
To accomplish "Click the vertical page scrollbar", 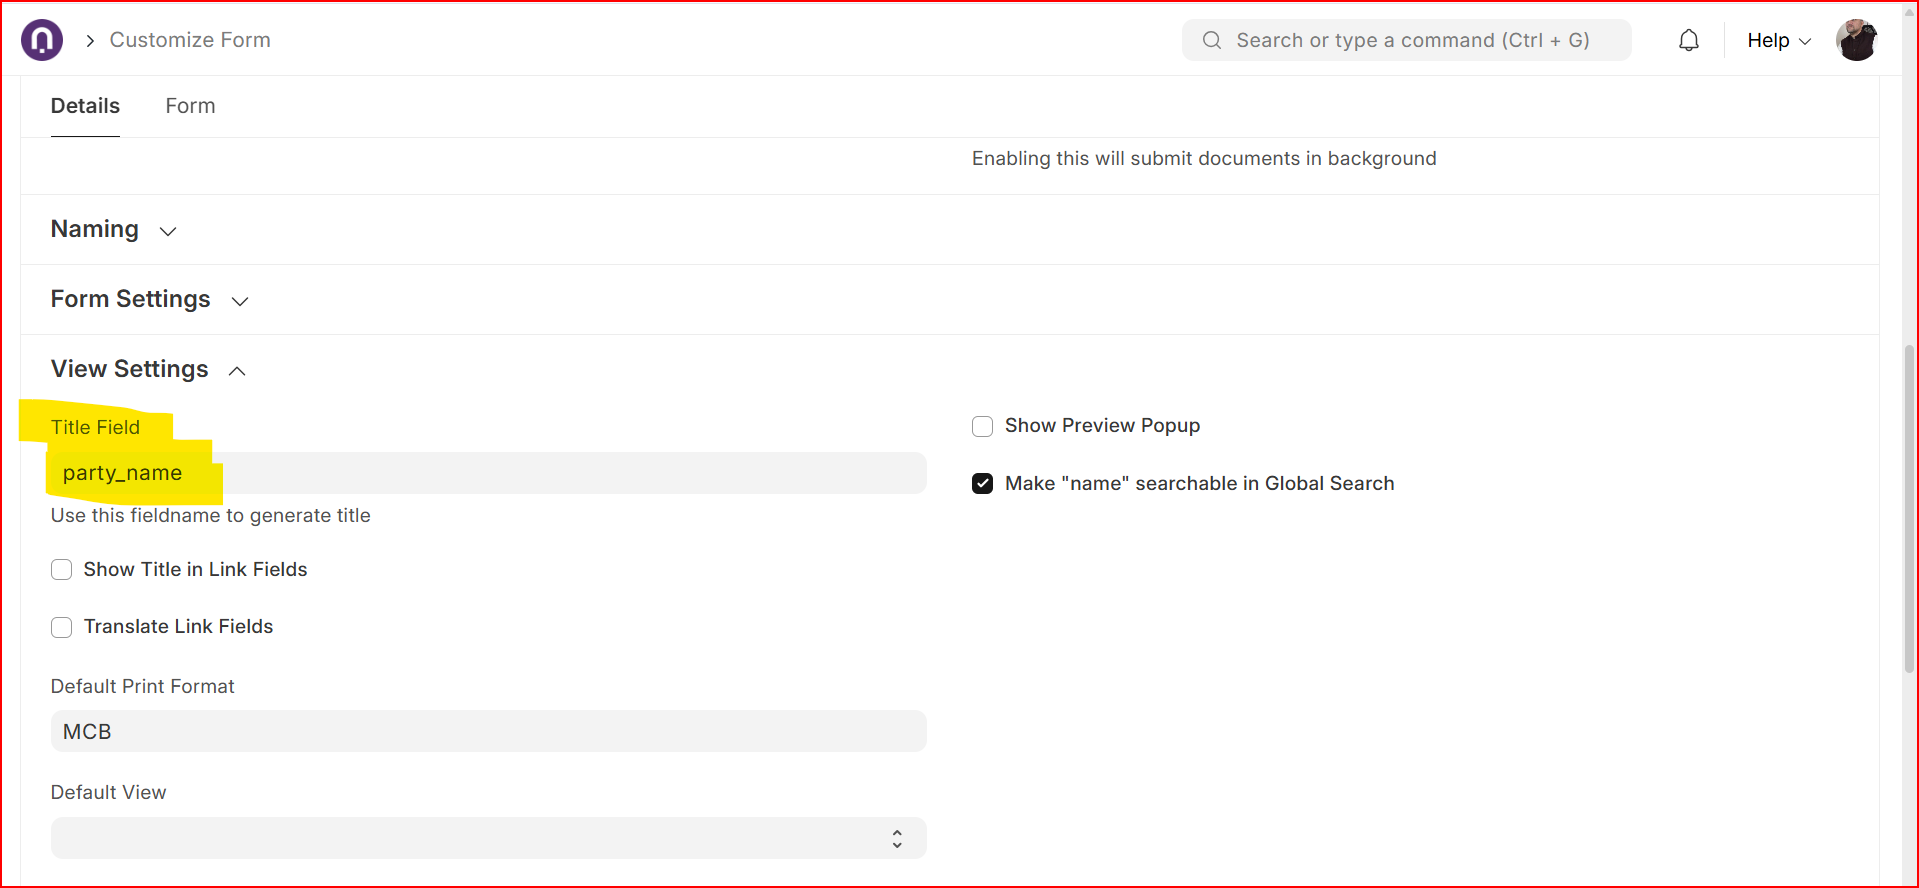I will [x=1909, y=510].
